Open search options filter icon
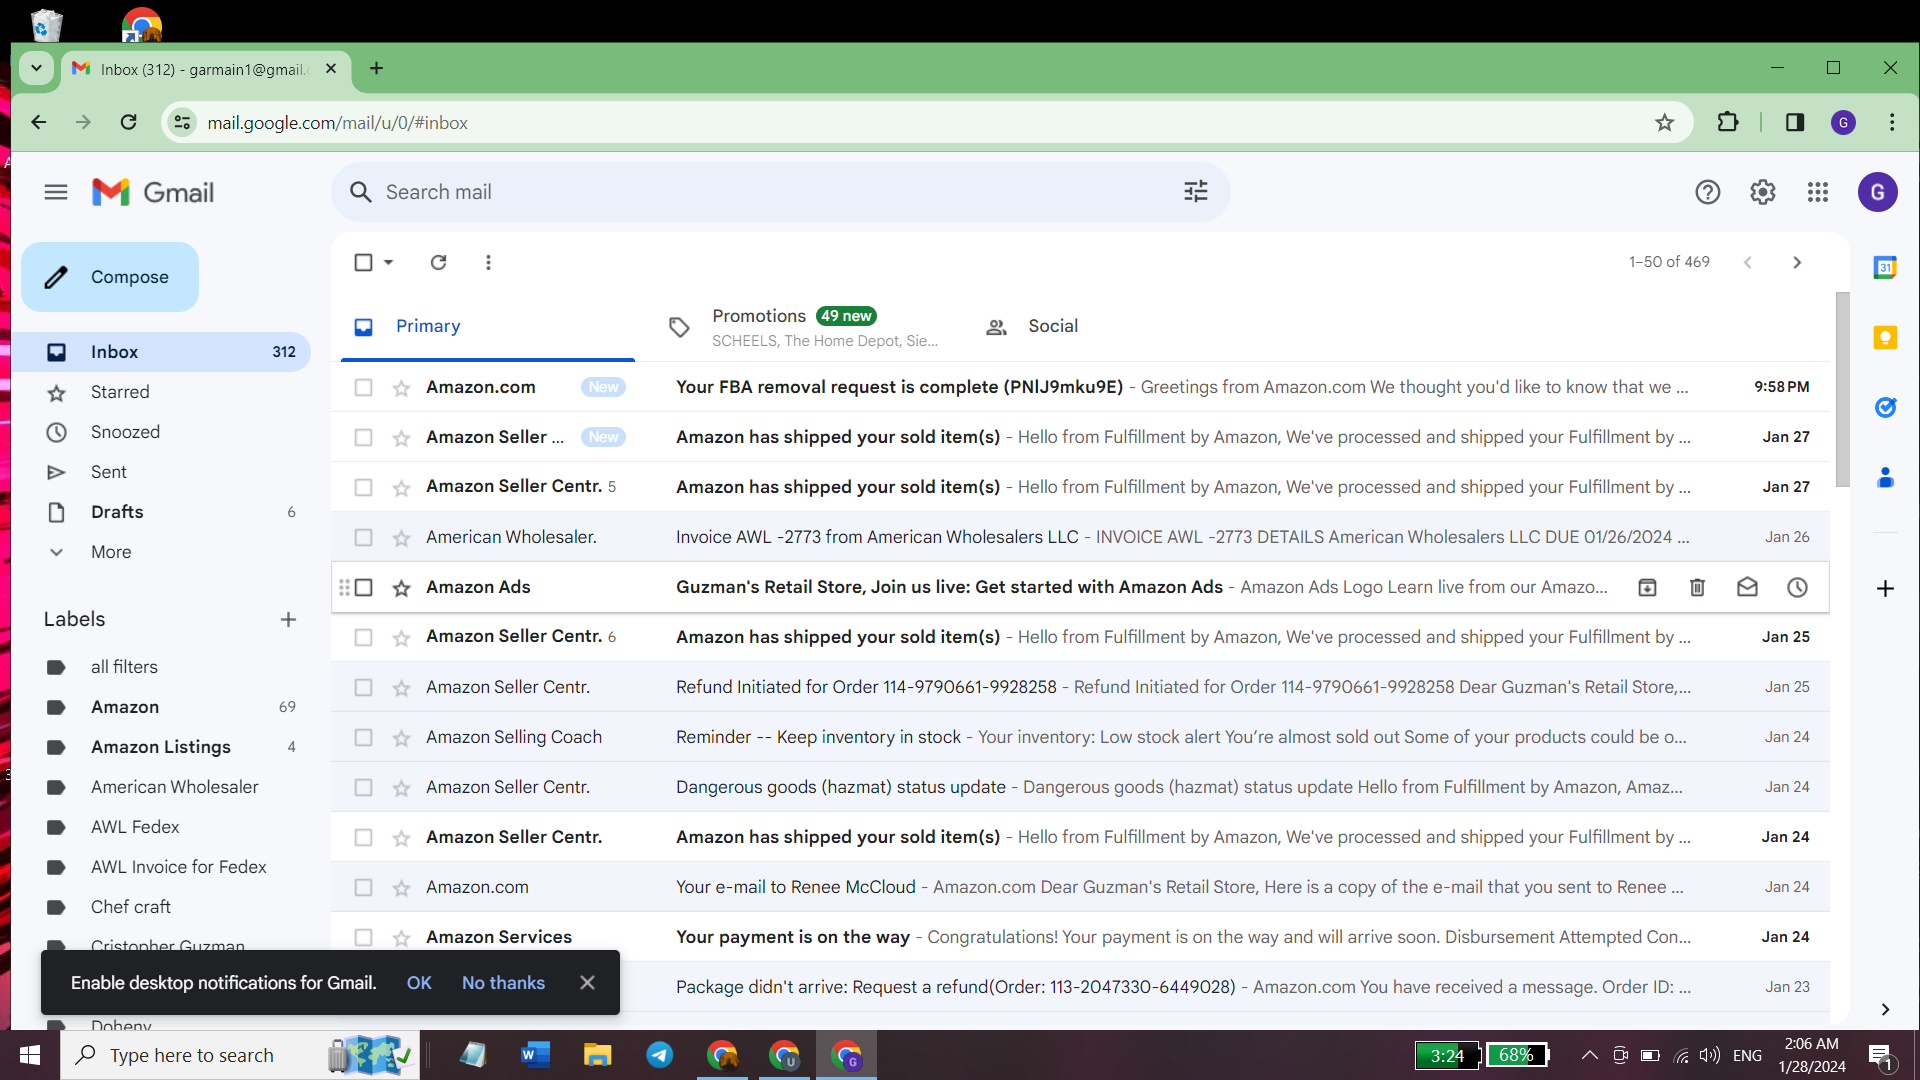The image size is (1920, 1080). 1196,191
